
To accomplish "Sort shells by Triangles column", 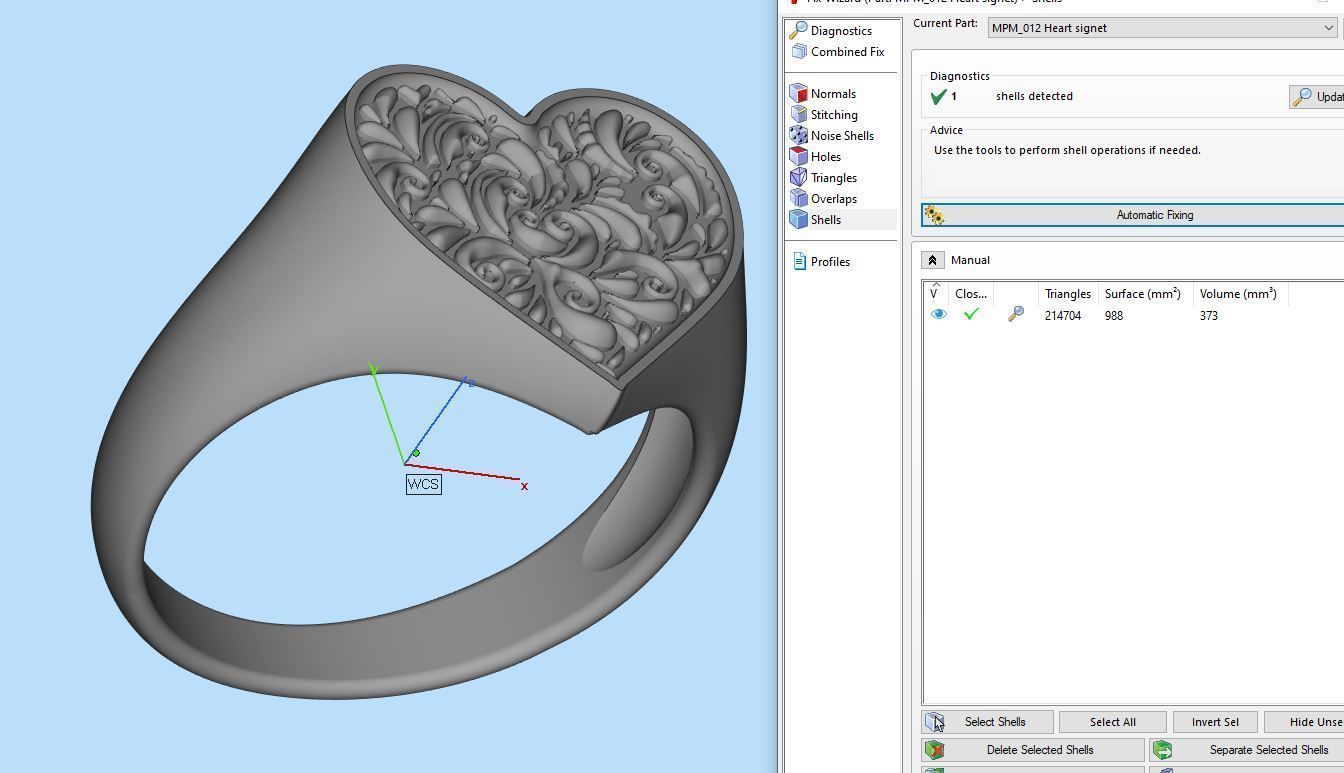I will pyautogui.click(x=1068, y=294).
